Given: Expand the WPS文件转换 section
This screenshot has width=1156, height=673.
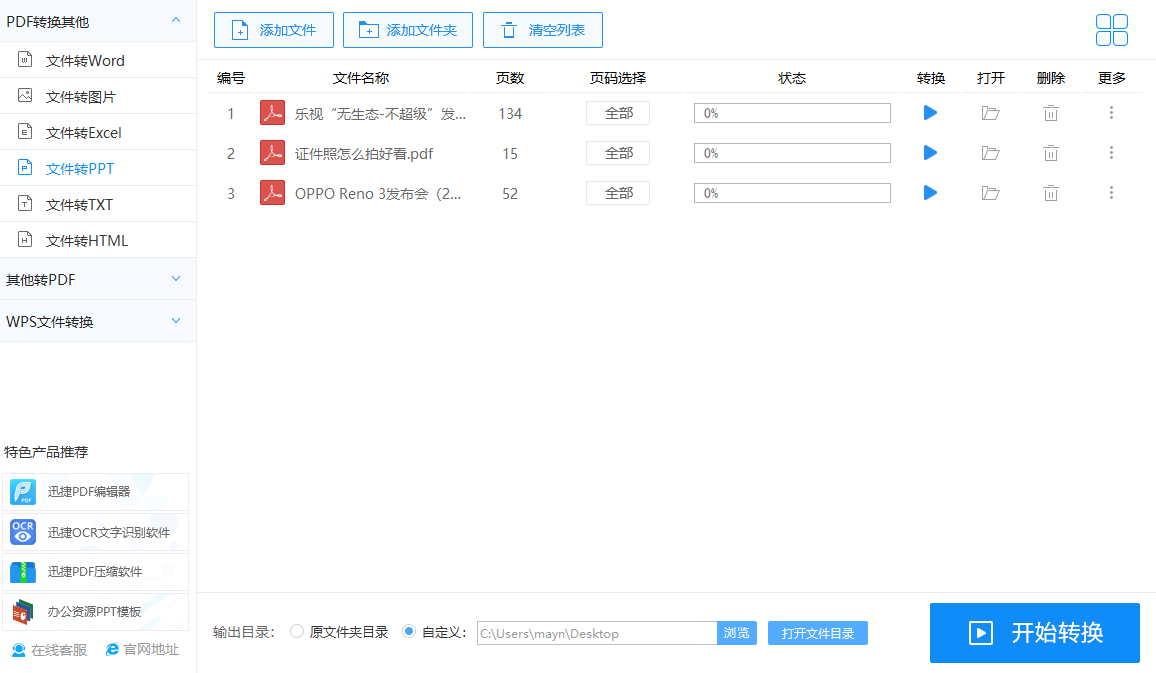Looking at the screenshot, I should tap(97, 321).
